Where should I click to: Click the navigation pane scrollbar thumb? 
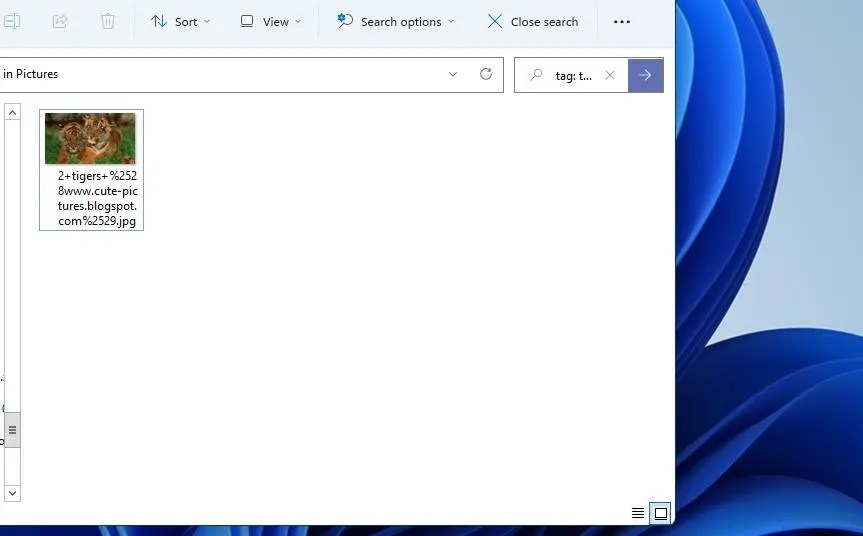(13, 430)
